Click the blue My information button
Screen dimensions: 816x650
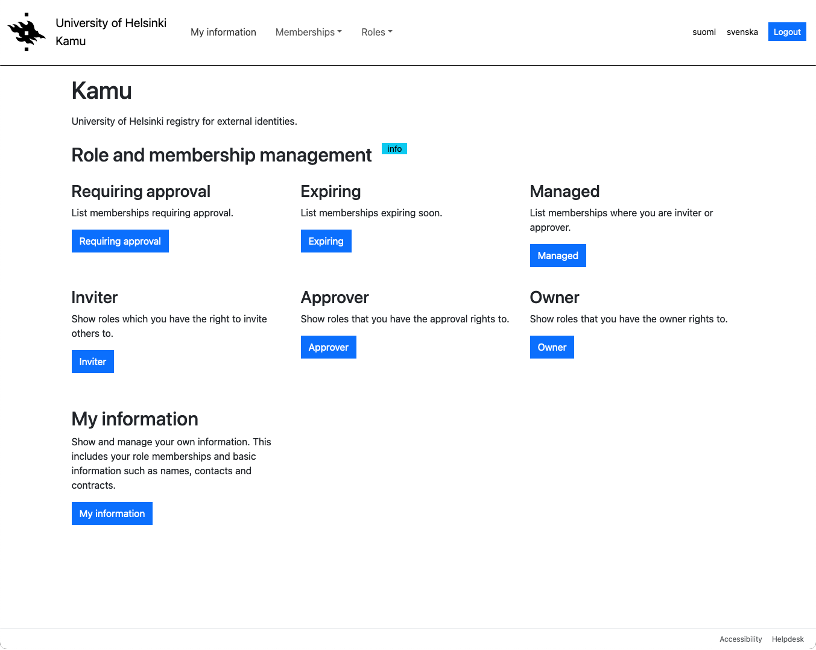112,513
